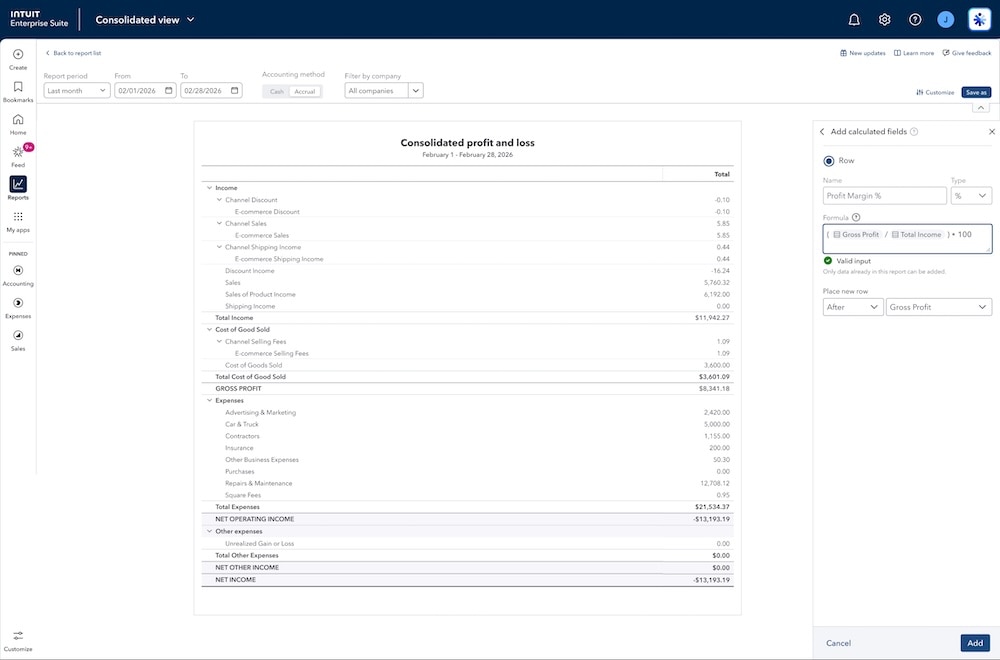
Task: Open user profile avatar J
Action: point(946,20)
